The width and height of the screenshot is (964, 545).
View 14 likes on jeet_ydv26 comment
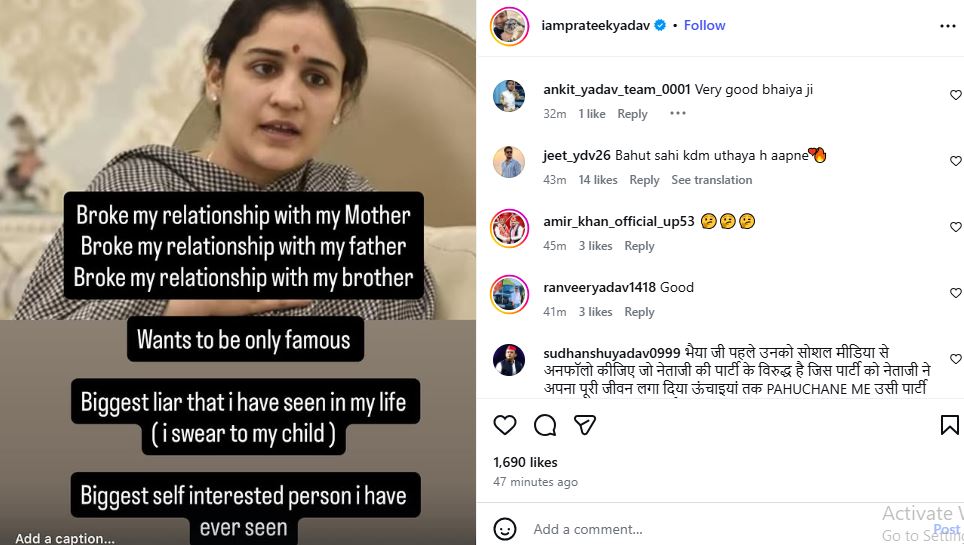click(x=598, y=180)
